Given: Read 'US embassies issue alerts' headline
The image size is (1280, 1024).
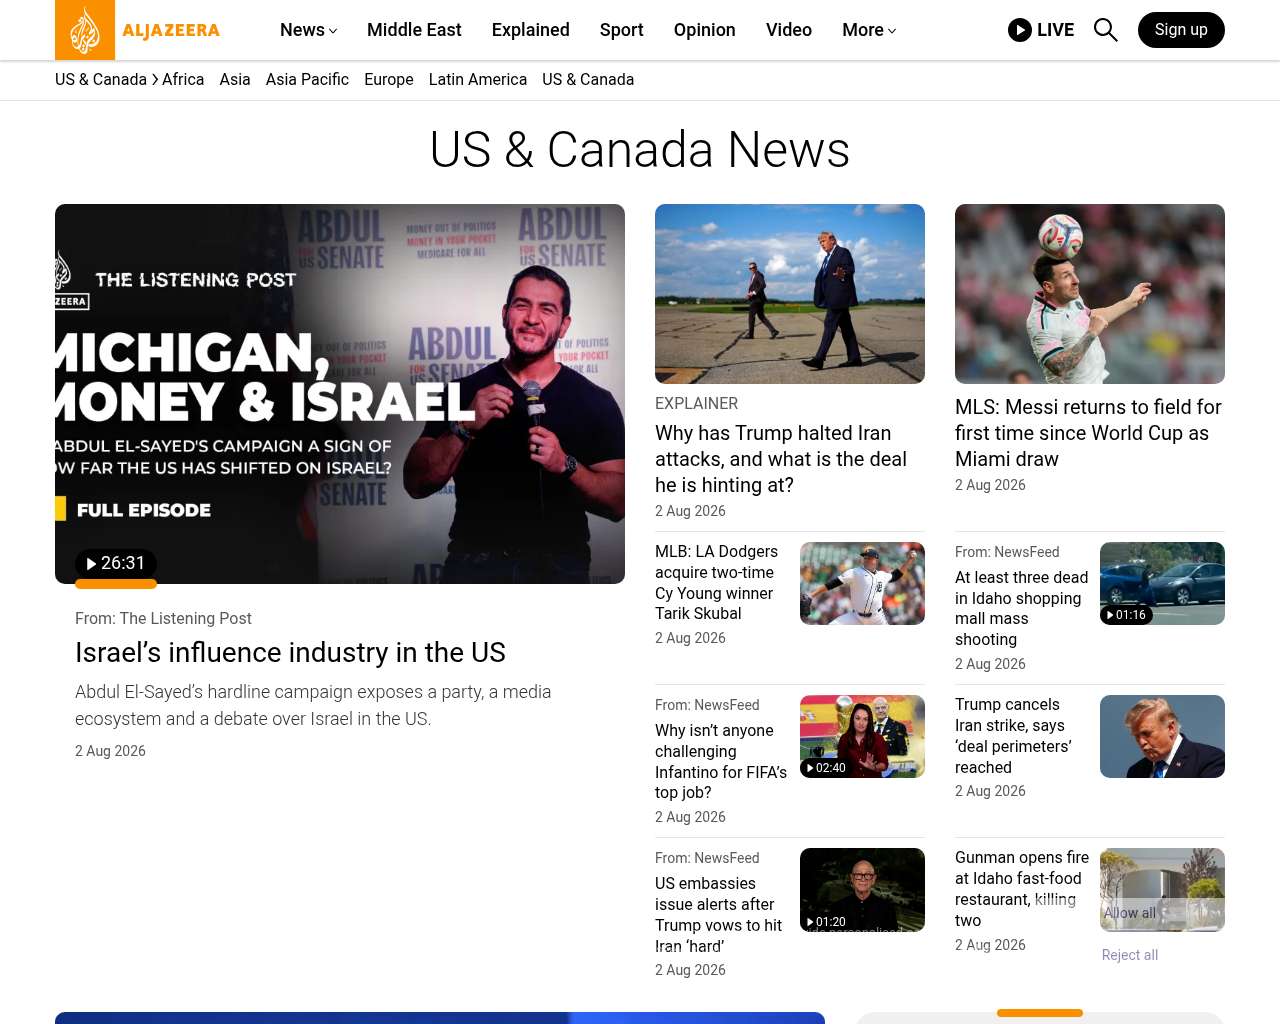Looking at the screenshot, I should pyautogui.click(x=718, y=914).
